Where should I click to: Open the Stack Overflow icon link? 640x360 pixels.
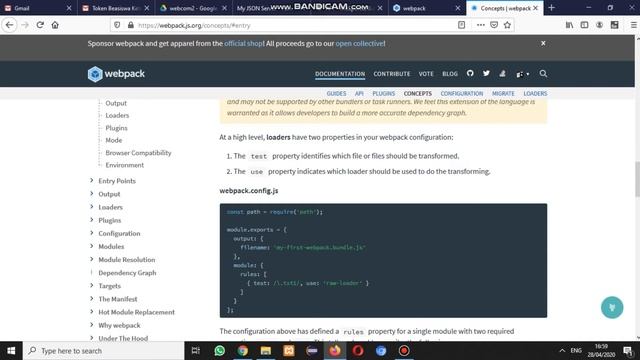point(502,73)
